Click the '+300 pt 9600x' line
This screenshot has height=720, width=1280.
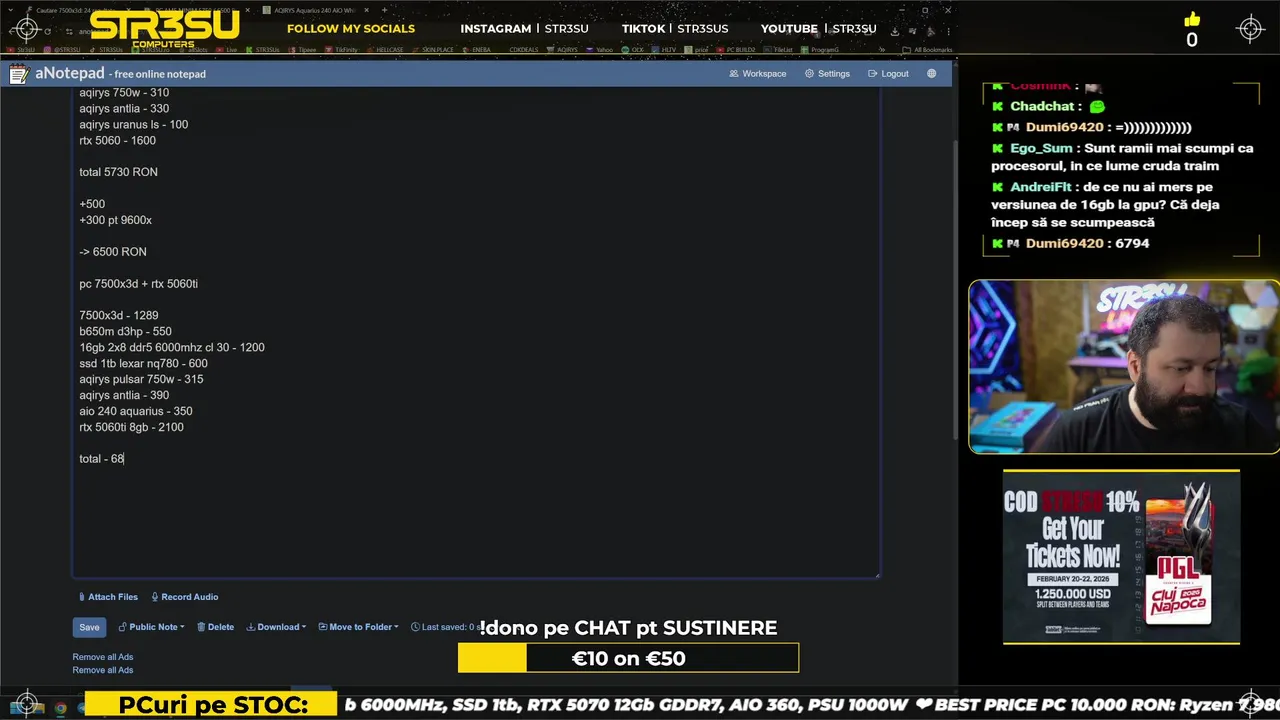115,220
